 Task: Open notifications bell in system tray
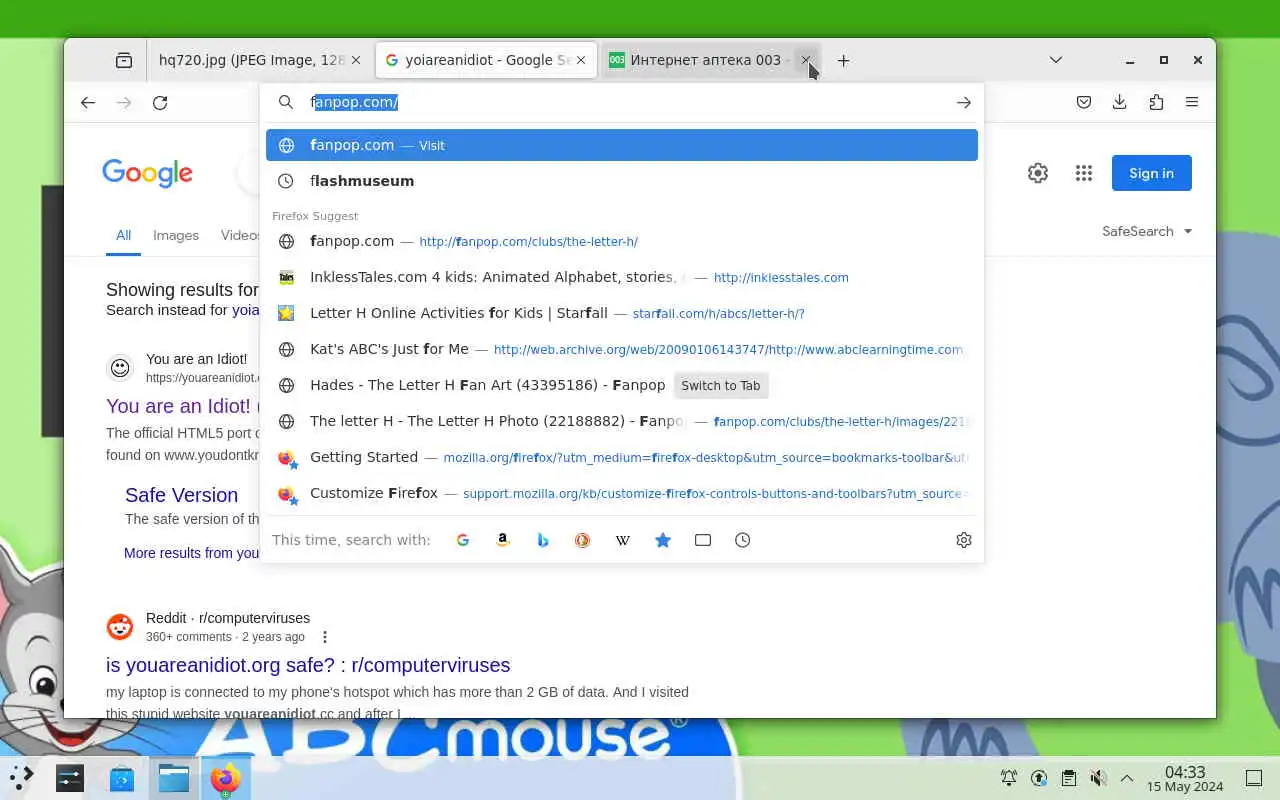[1009, 778]
